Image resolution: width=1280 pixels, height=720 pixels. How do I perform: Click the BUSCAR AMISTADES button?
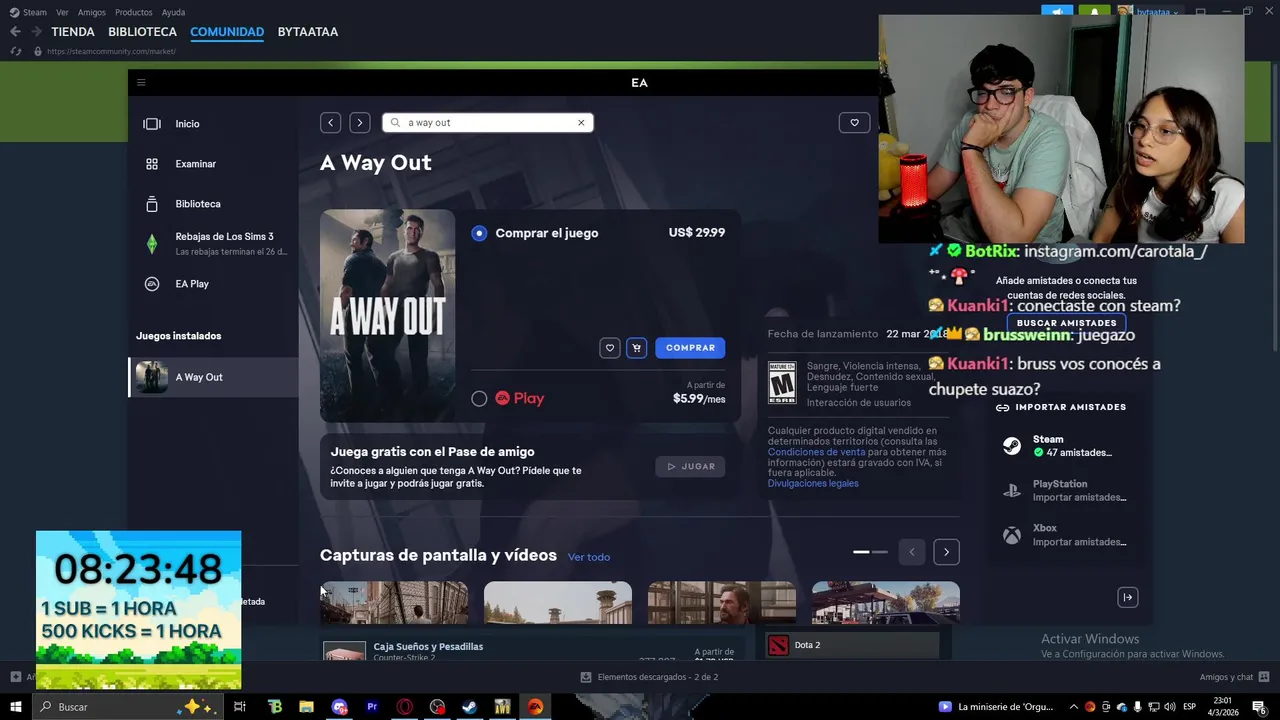click(1067, 323)
